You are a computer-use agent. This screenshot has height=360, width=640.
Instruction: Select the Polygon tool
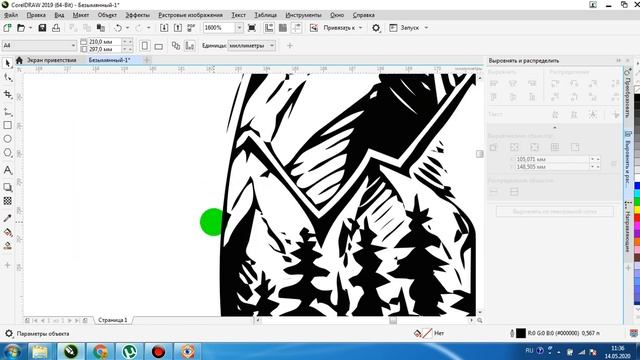[x=7, y=153]
